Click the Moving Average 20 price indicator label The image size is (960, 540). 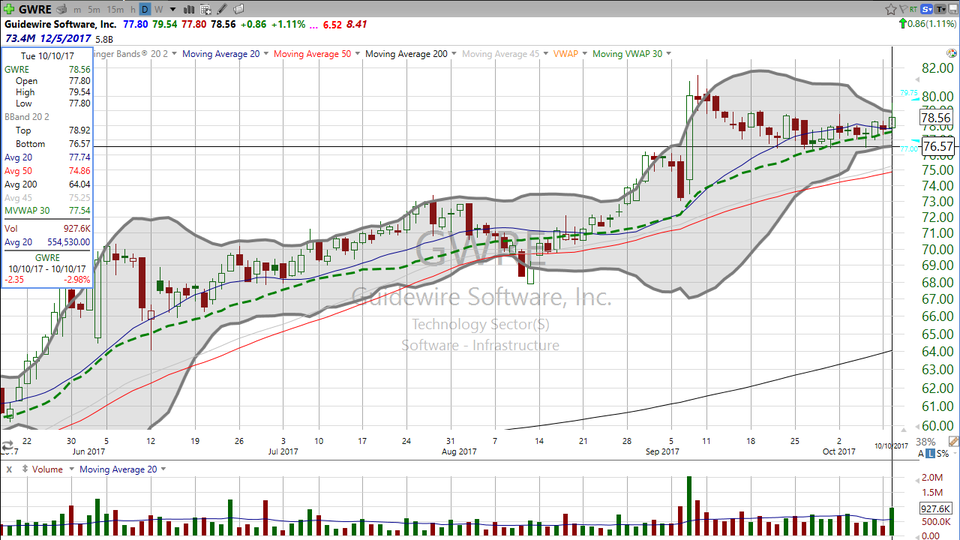pyautogui.click(x=220, y=54)
